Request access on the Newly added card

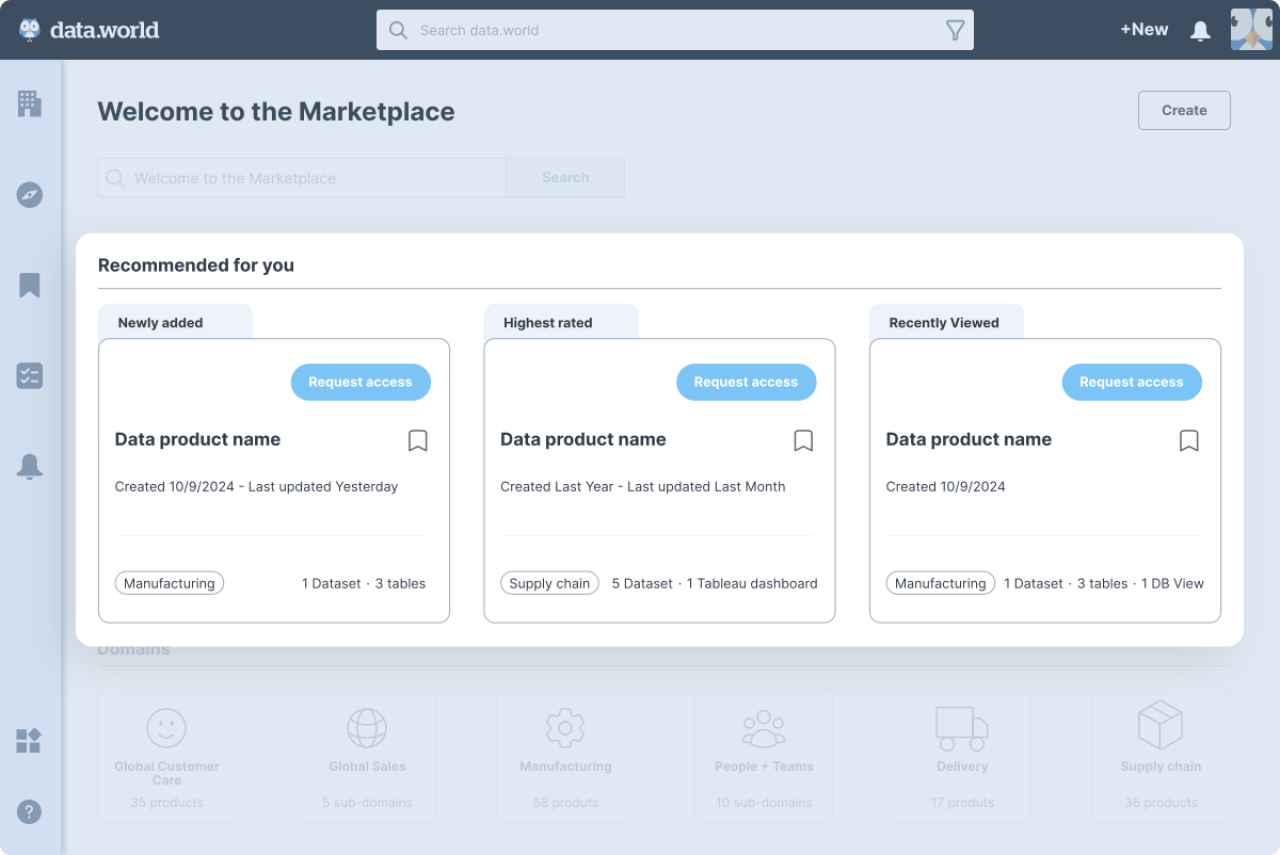point(360,382)
